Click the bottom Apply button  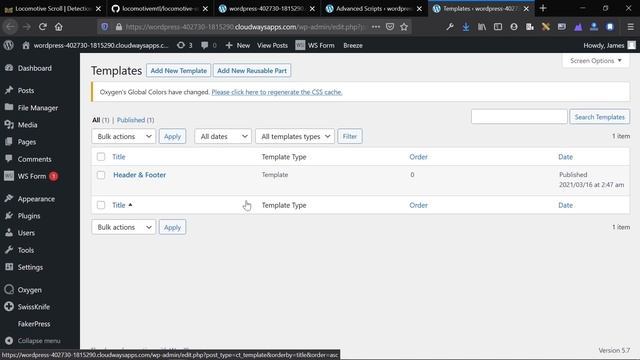pyautogui.click(x=172, y=227)
